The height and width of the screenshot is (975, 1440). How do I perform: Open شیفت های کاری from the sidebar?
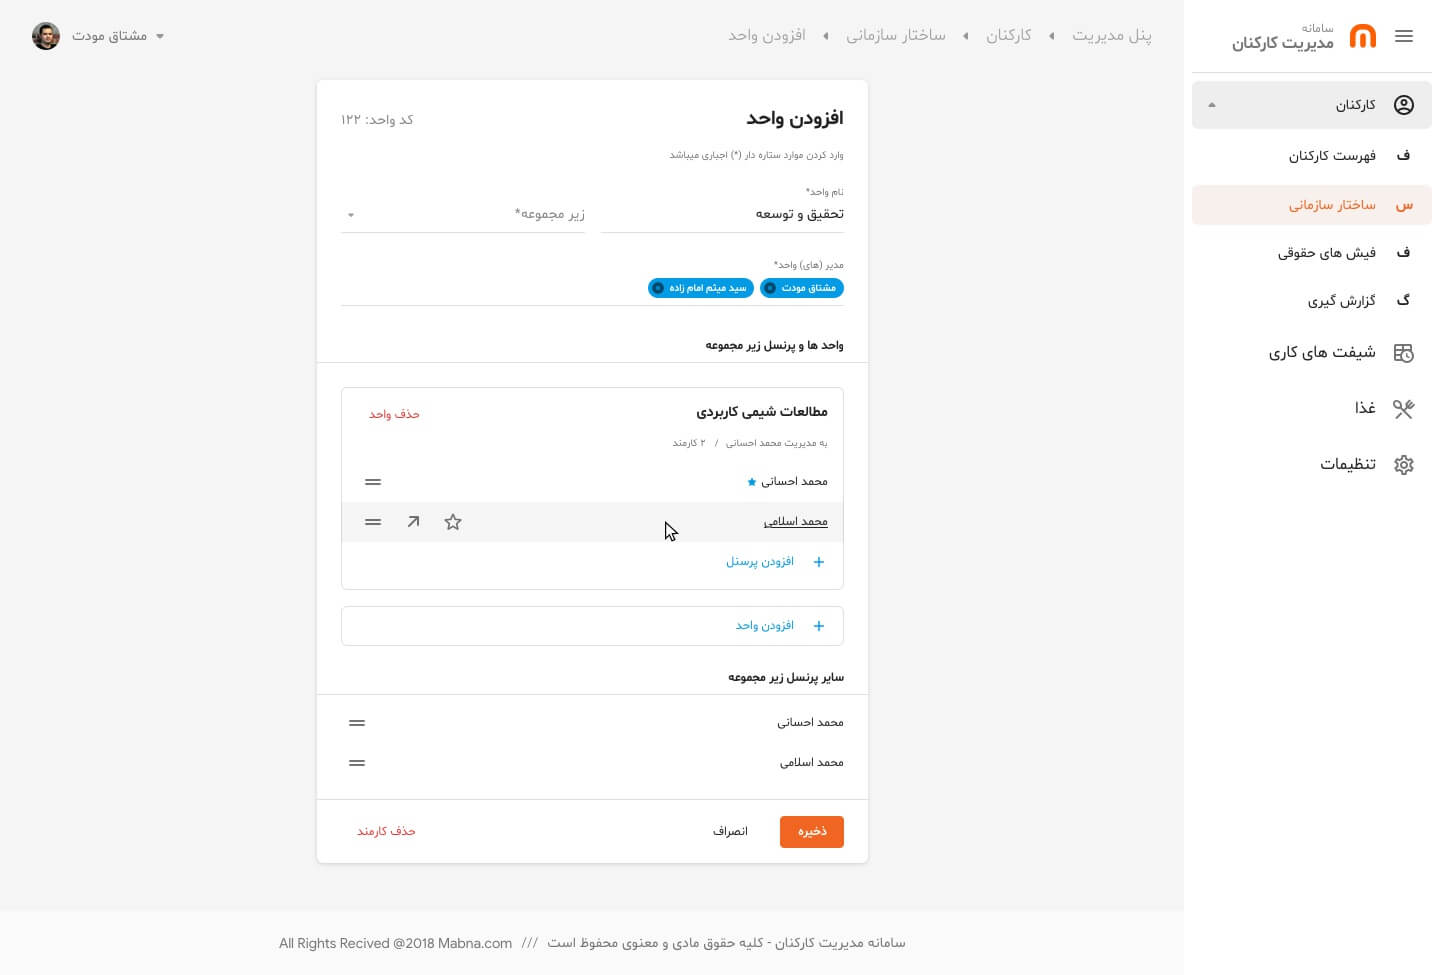tap(1322, 353)
